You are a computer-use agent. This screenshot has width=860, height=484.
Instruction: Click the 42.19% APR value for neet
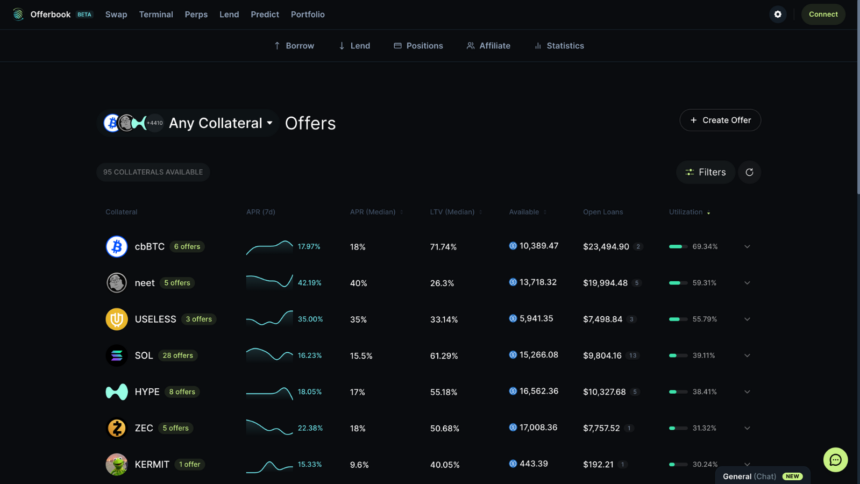309,283
